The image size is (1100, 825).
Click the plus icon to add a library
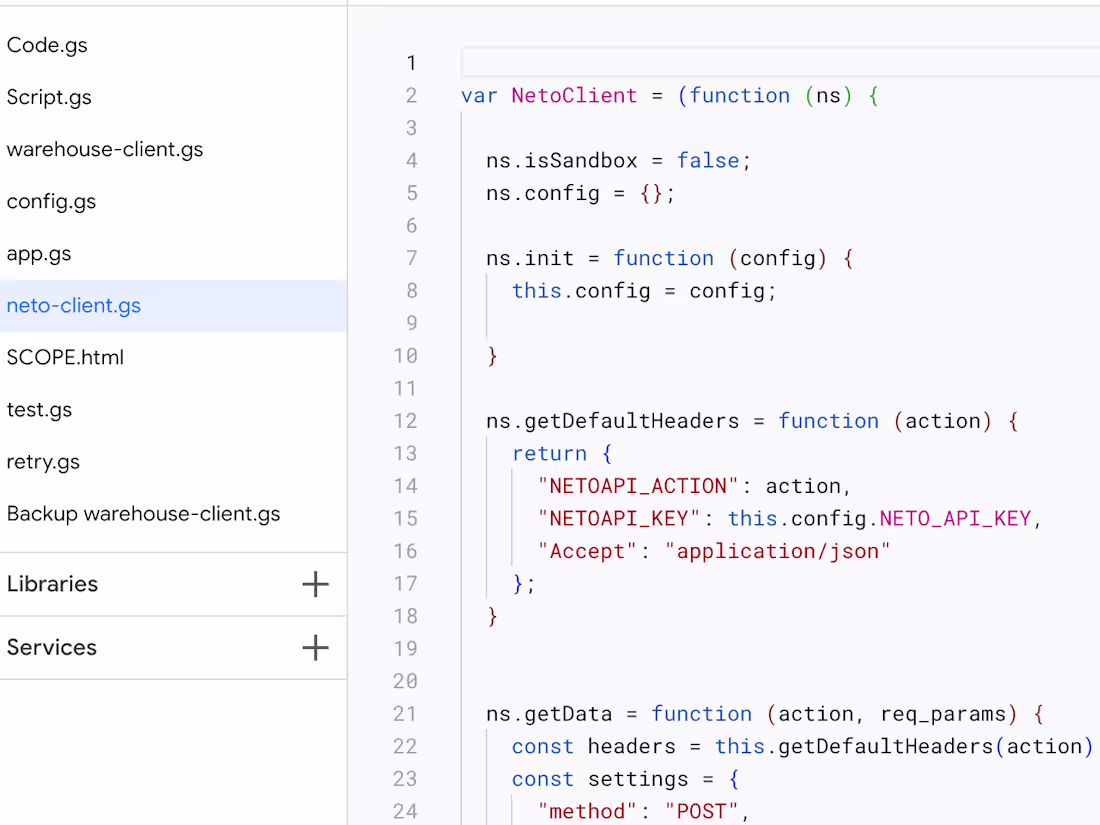(315, 584)
